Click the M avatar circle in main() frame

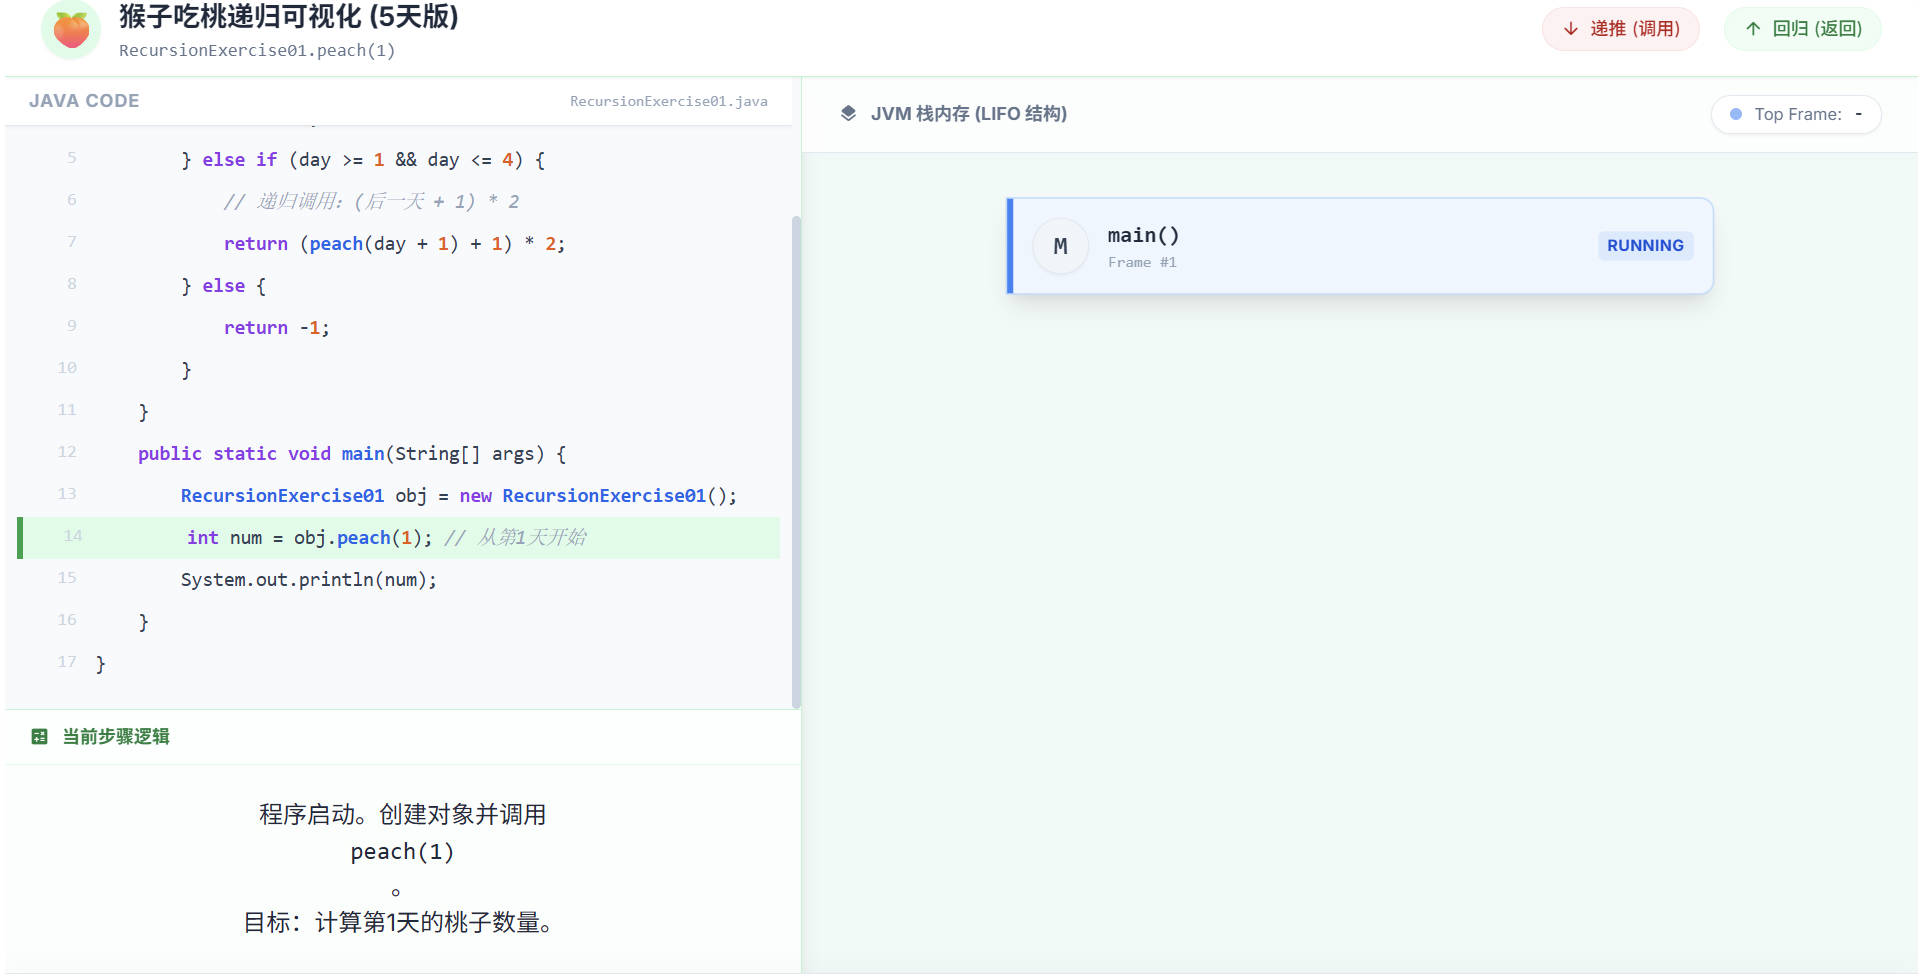[1060, 246]
